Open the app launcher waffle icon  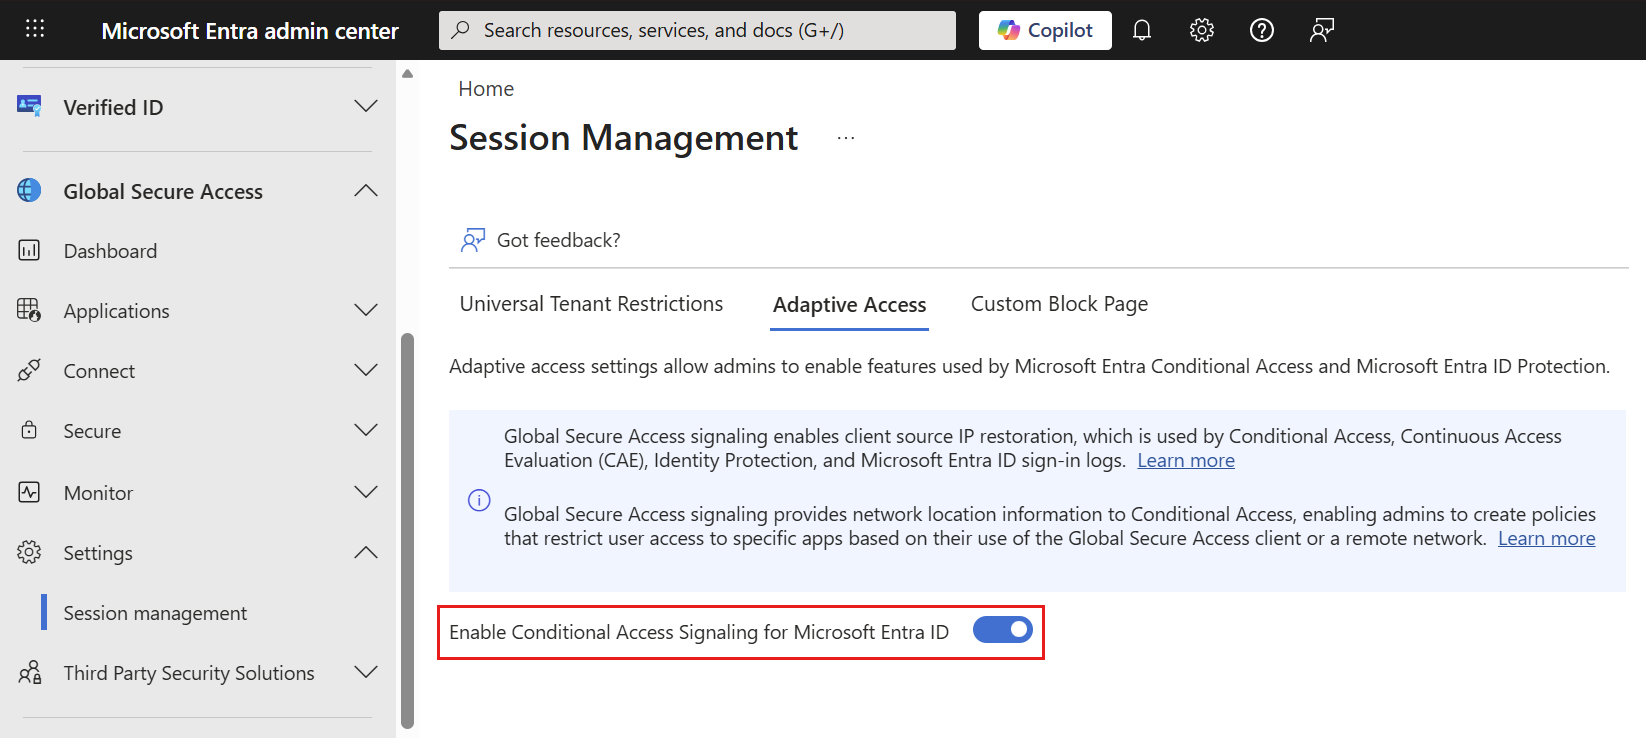(x=35, y=29)
